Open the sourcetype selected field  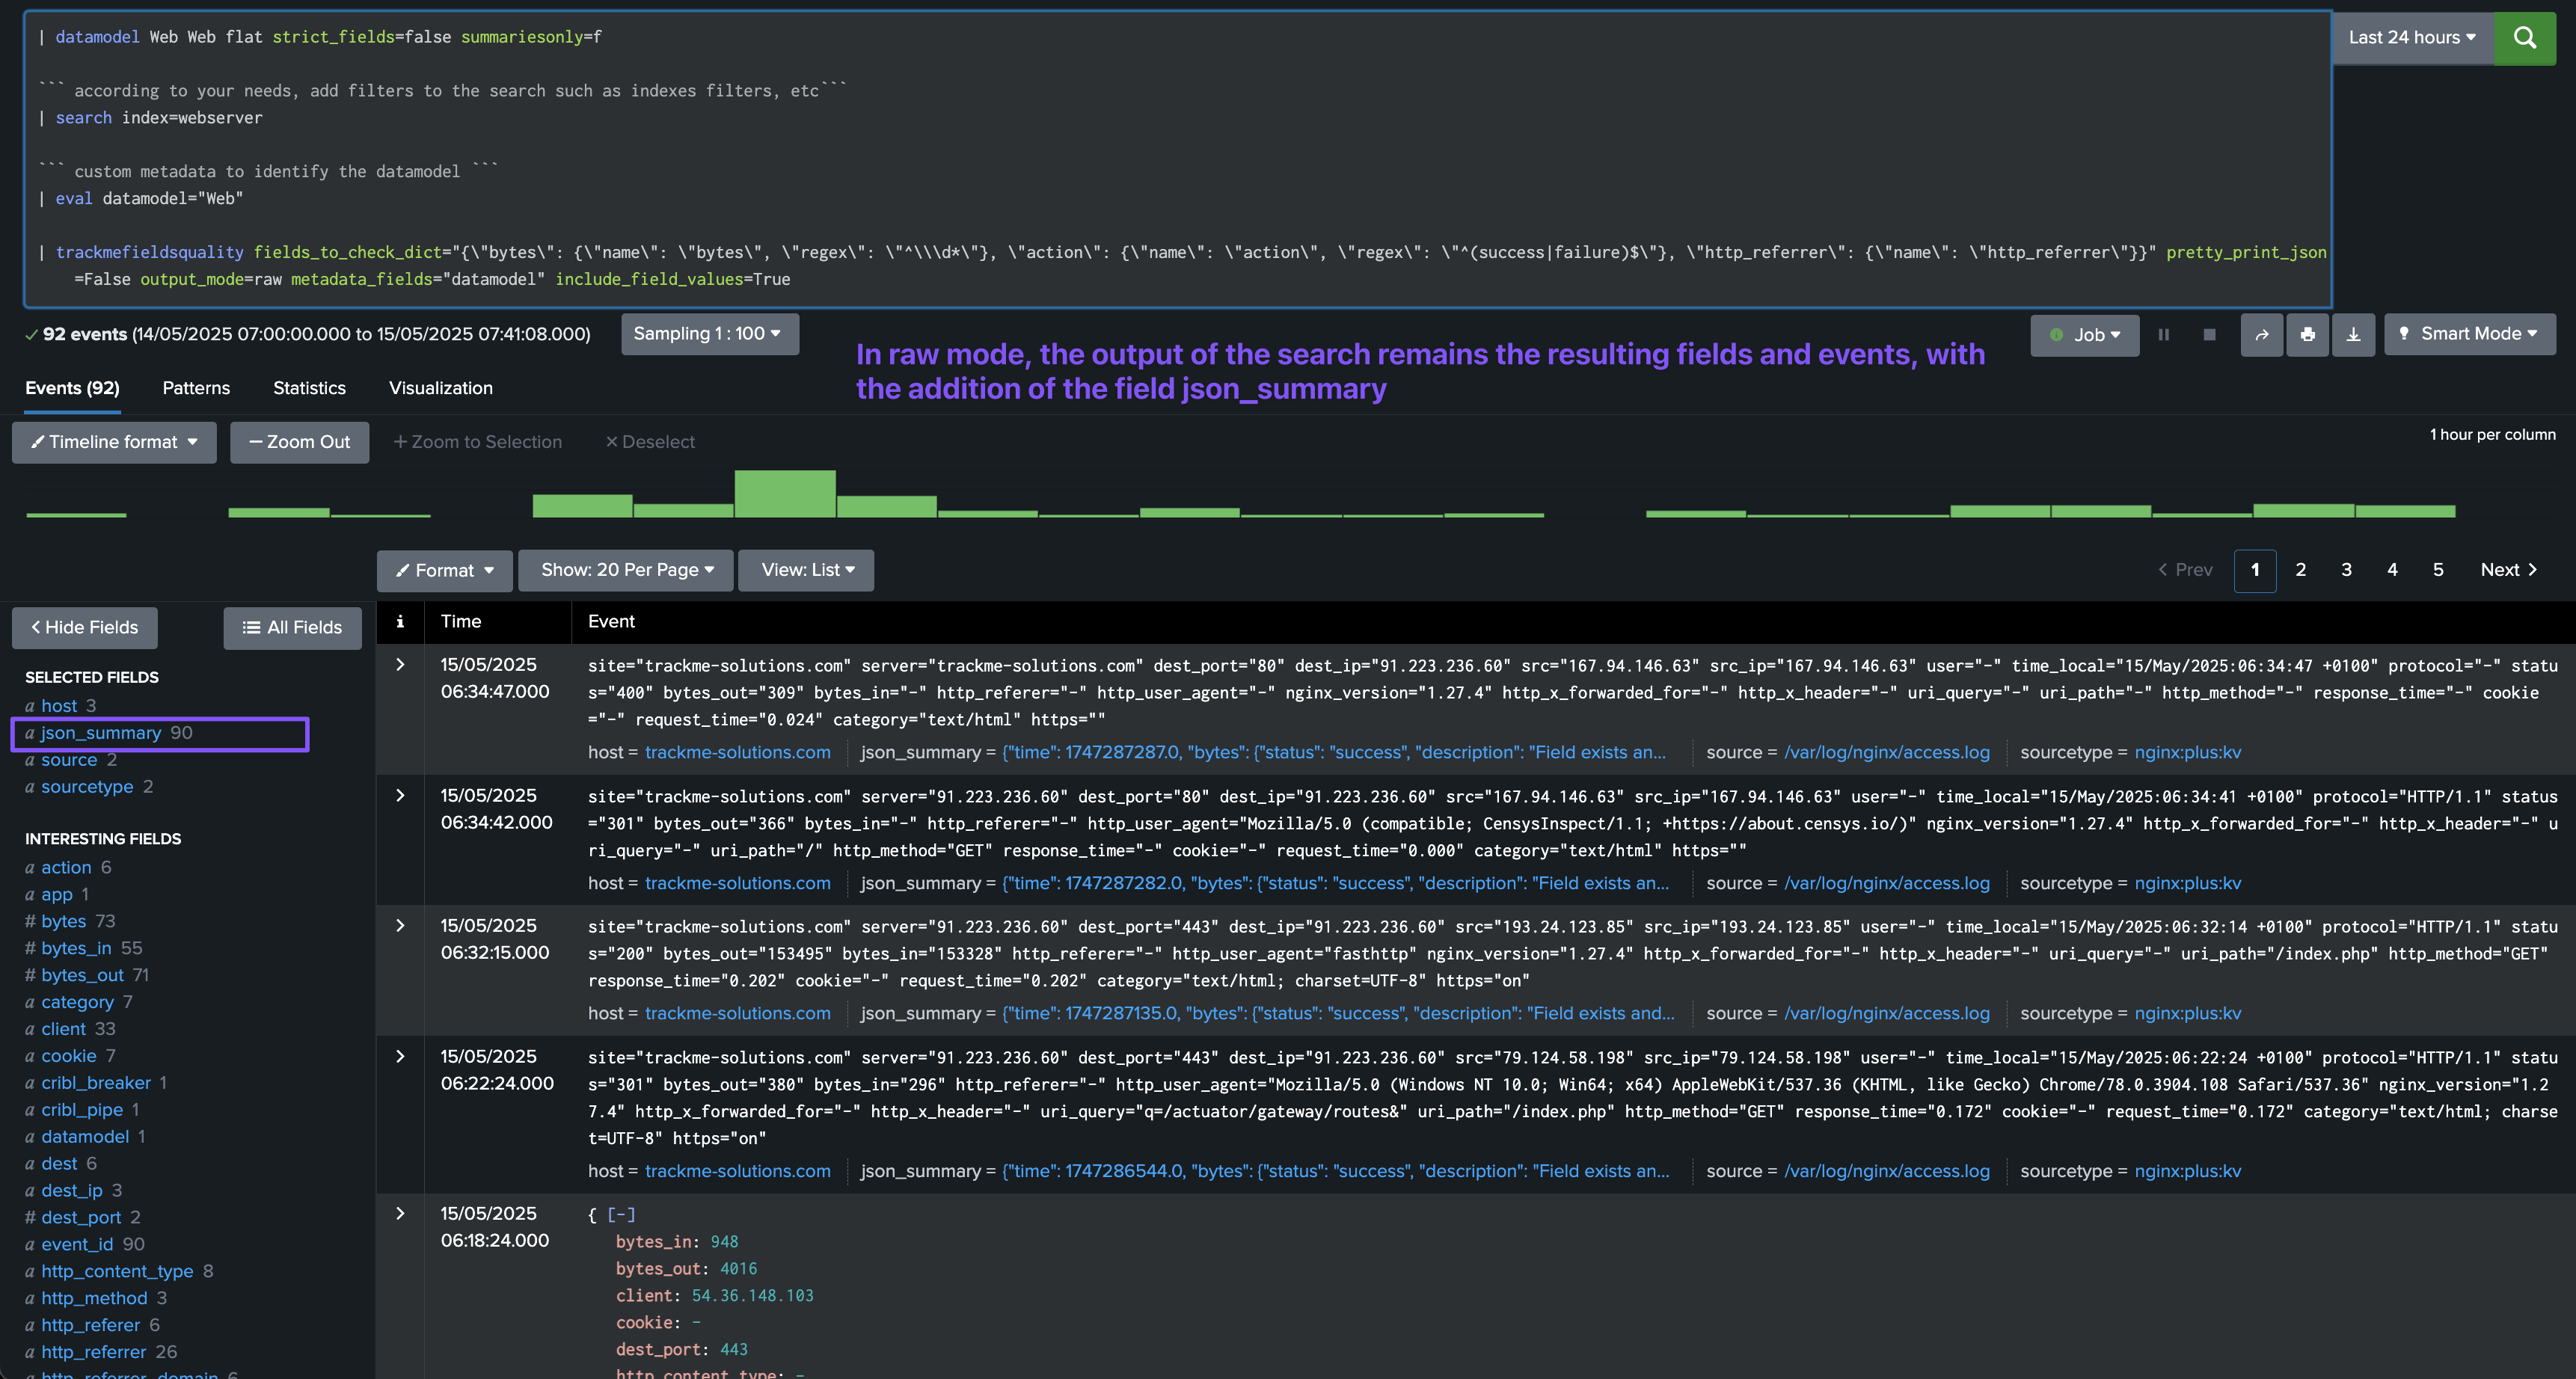pyautogui.click(x=87, y=787)
